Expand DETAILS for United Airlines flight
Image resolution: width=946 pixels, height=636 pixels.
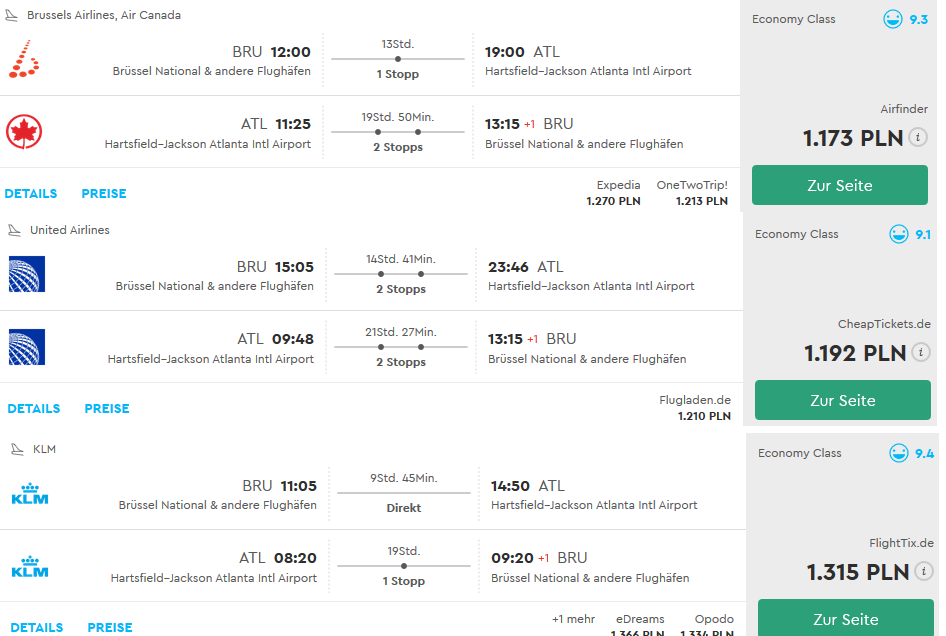(34, 409)
